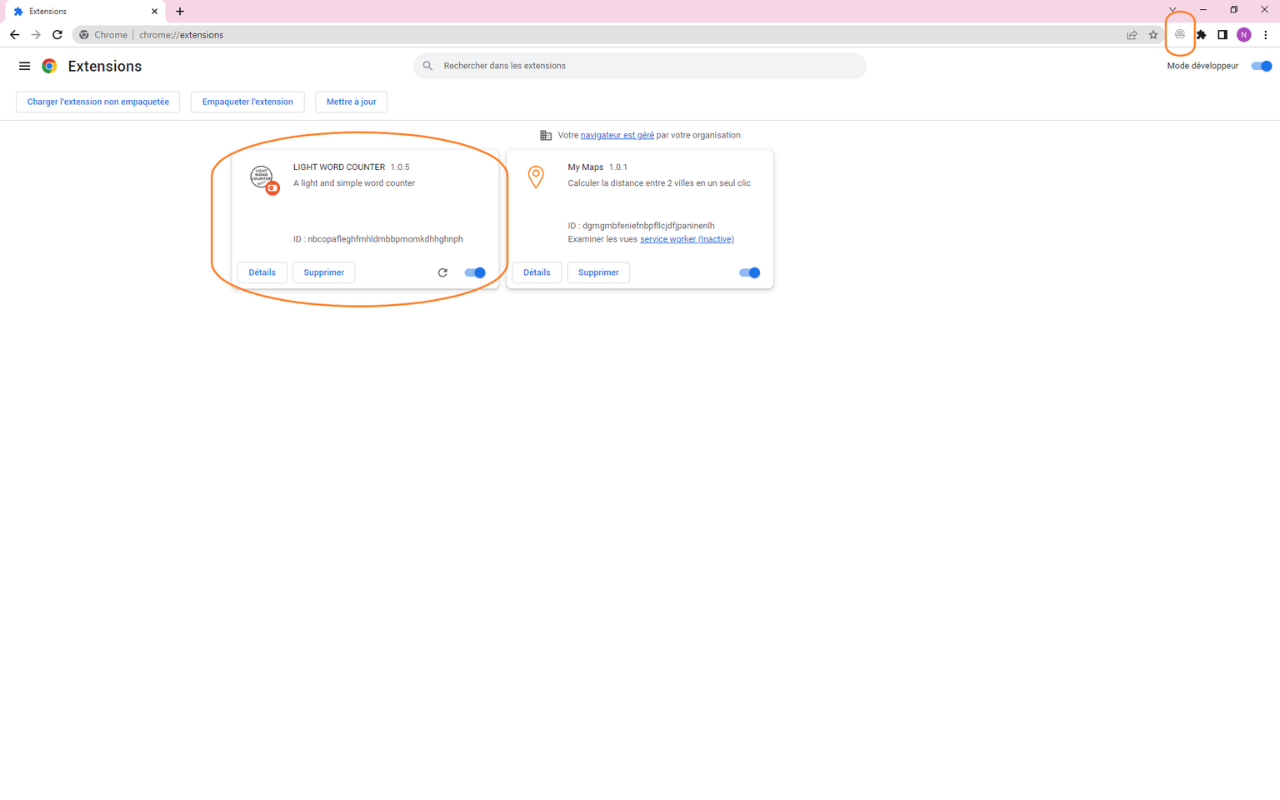The width and height of the screenshot is (1280, 800).
Task: Click the LIGHT WORD COUNTER title text
Action: pyautogui.click(x=339, y=167)
